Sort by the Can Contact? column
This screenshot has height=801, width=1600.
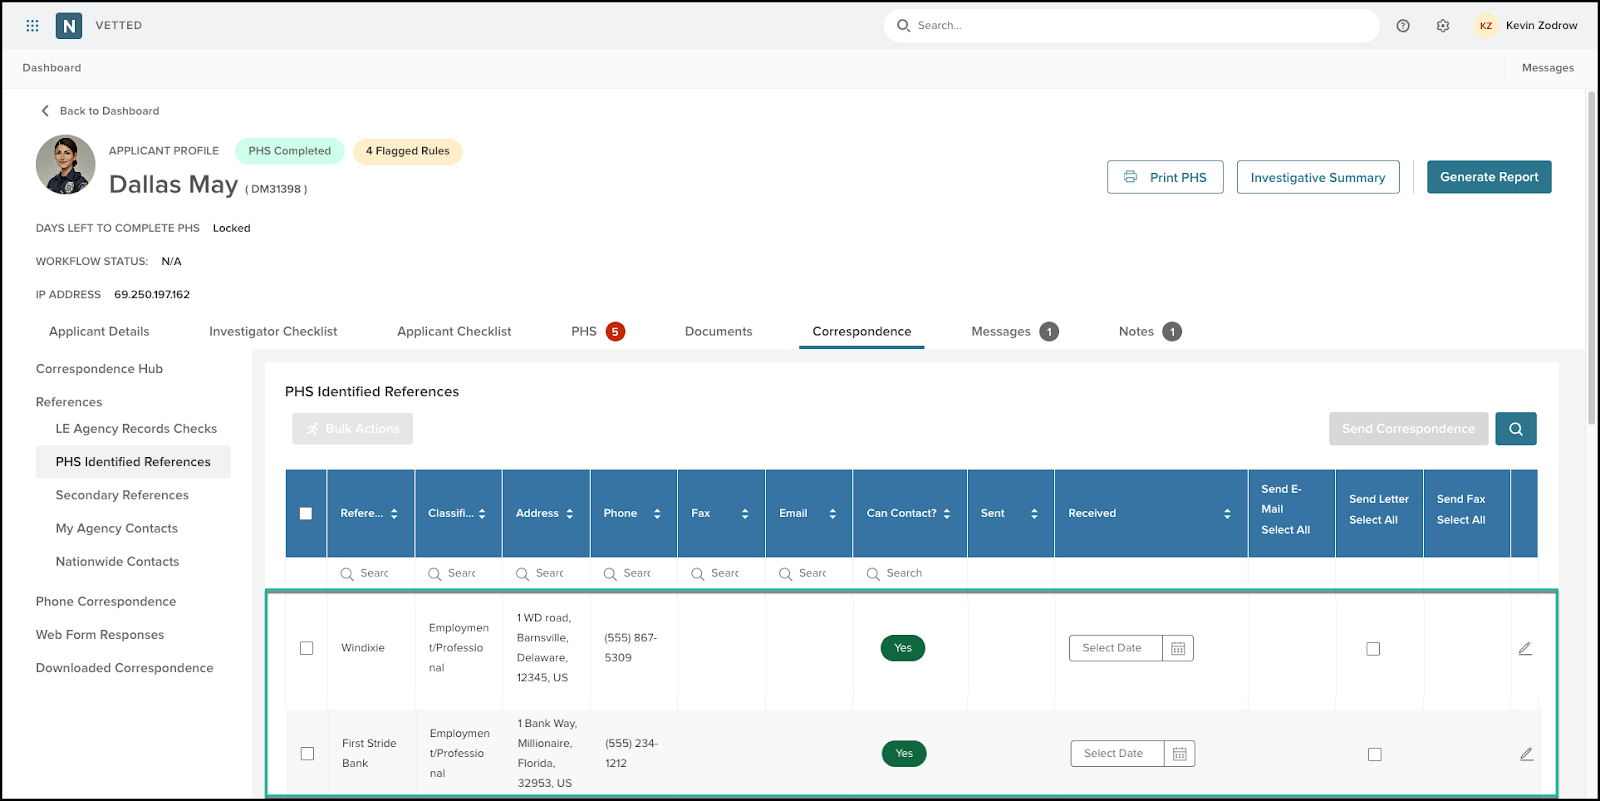(947, 514)
